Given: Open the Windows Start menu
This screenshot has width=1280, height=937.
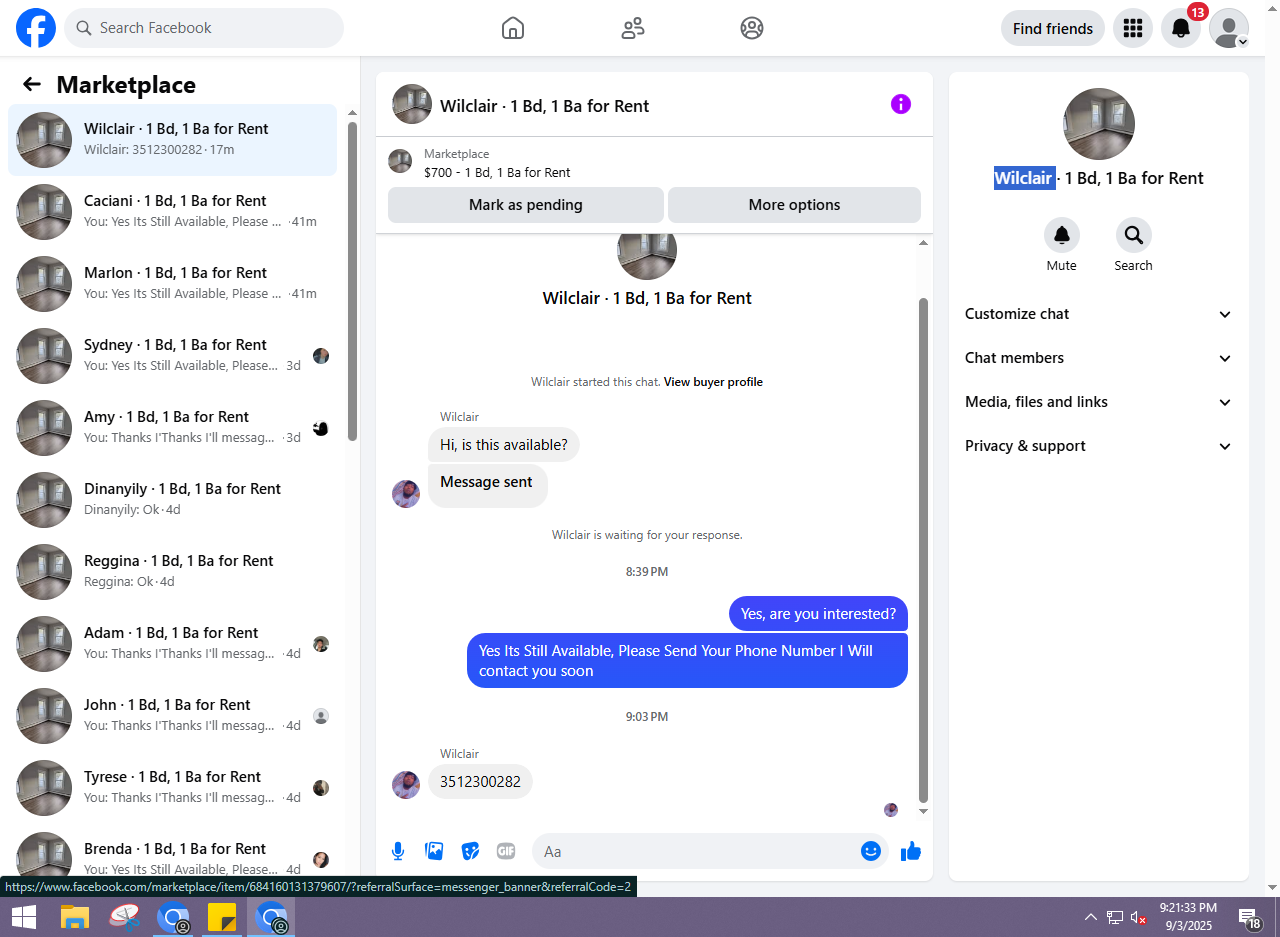Looking at the screenshot, I should click(x=24, y=917).
